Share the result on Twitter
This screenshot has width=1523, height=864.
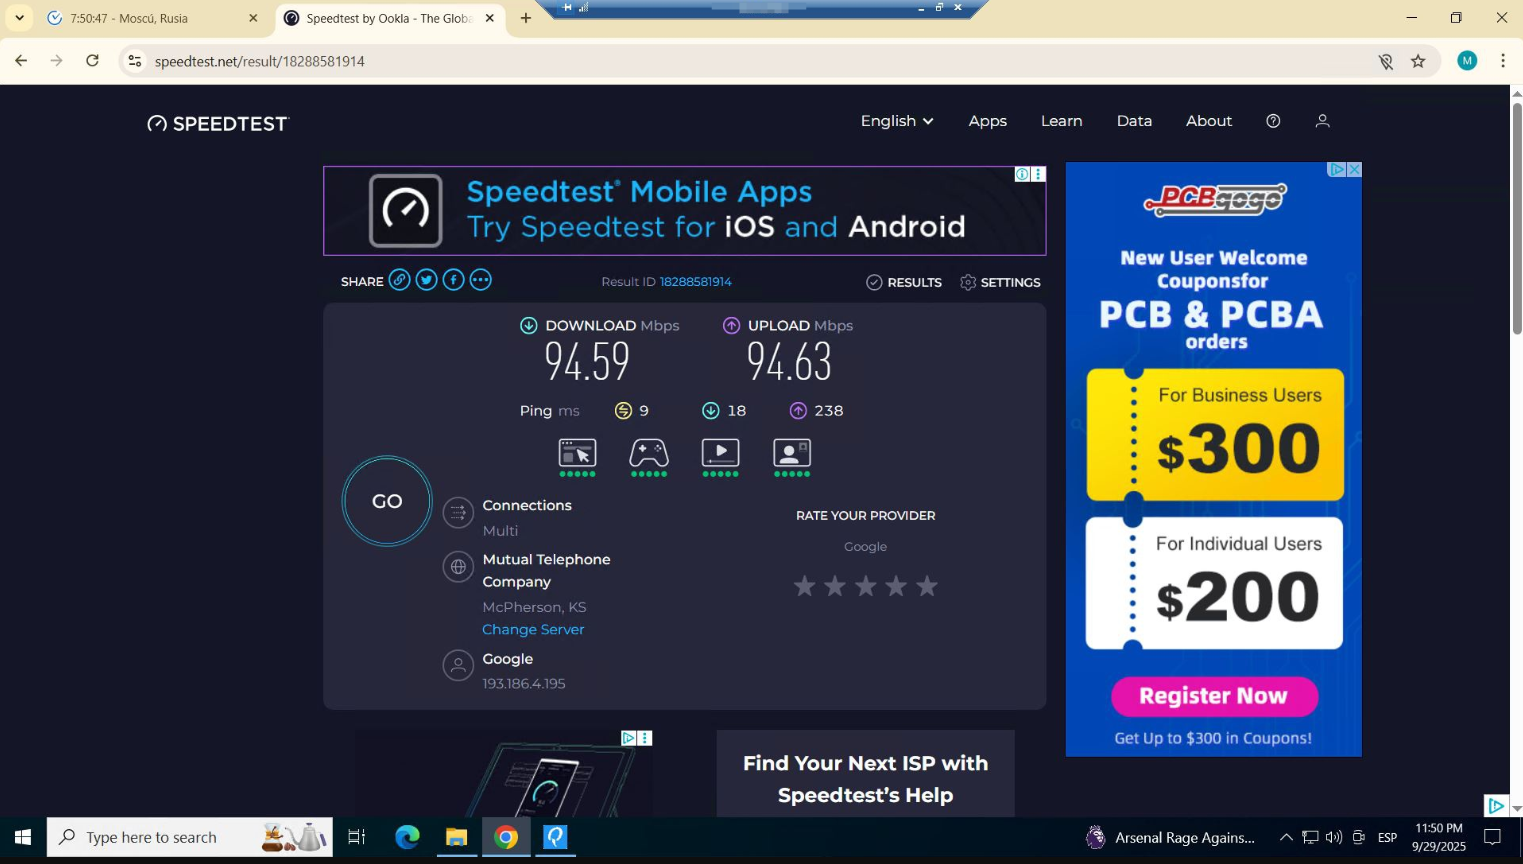[426, 280]
